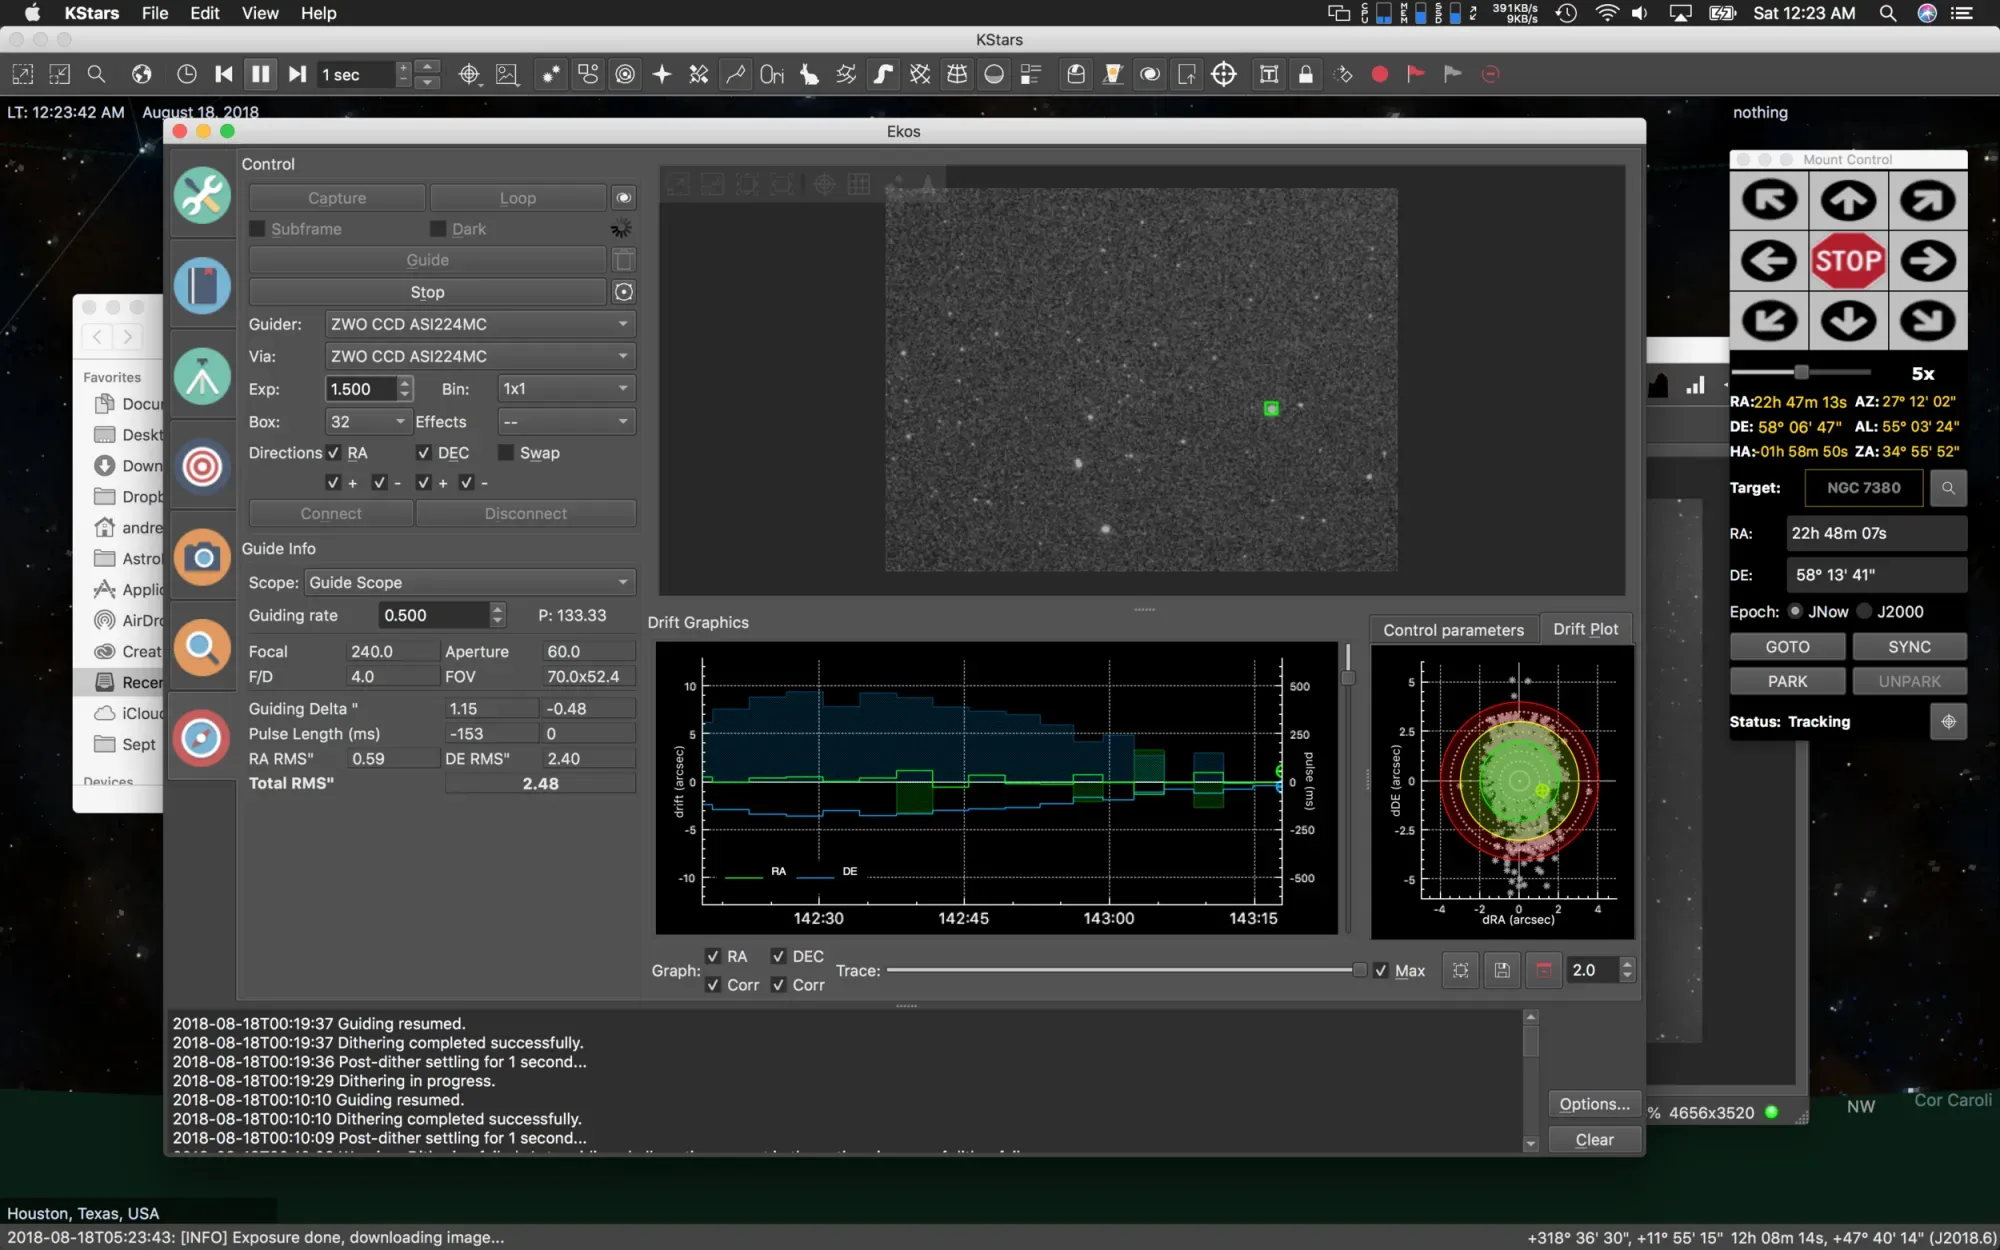Image resolution: width=2000 pixels, height=1250 pixels.
Task: Uncheck the DEC graph checkbox
Action: click(778, 956)
